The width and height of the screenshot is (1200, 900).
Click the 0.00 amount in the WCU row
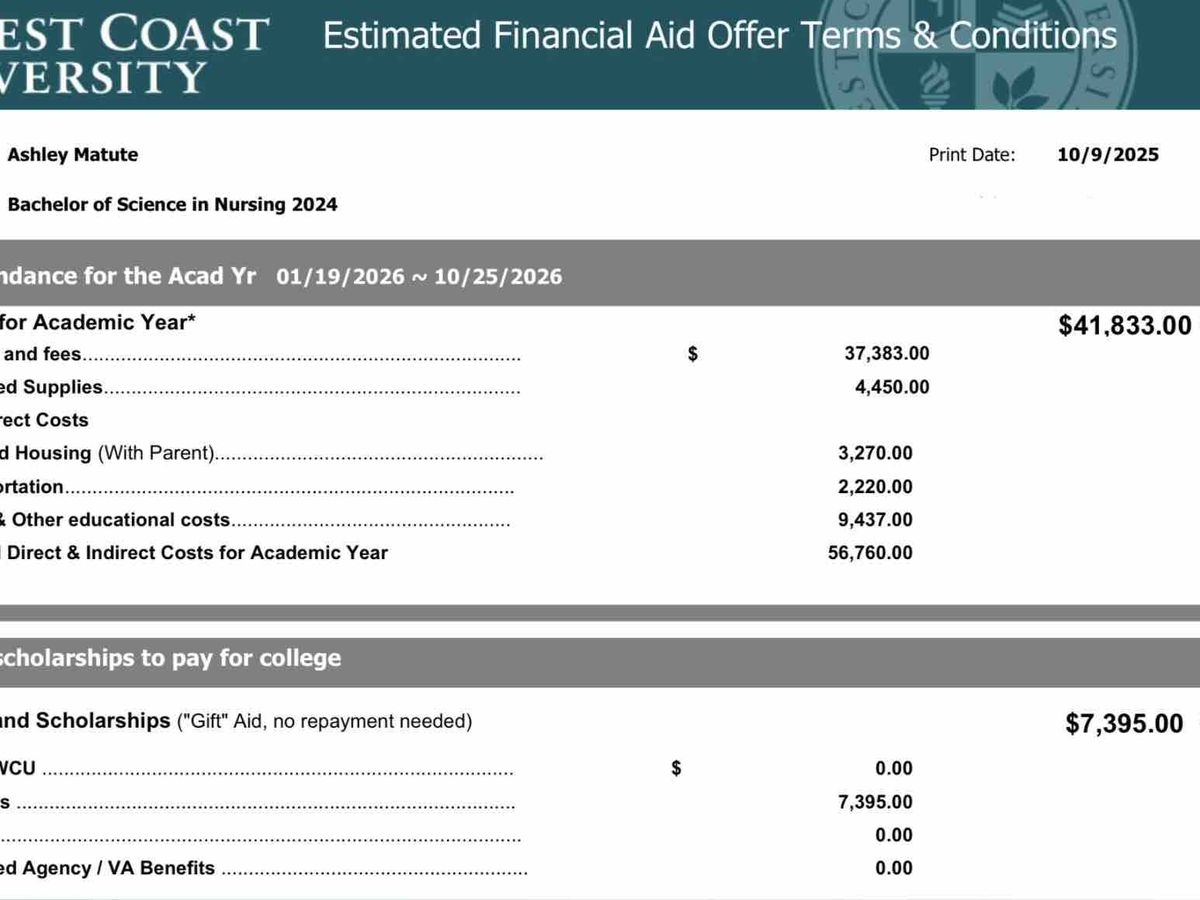coord(893,768)
